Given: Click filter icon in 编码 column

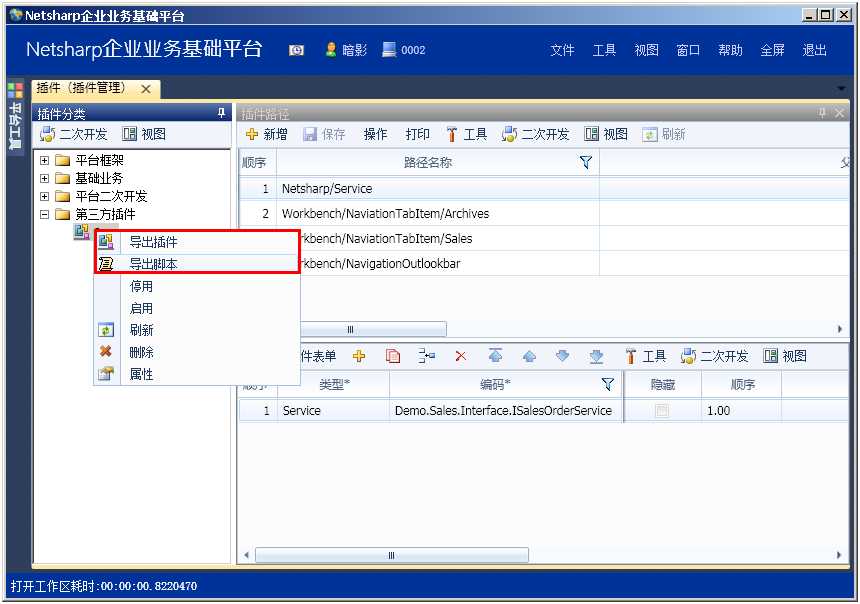Looking at the screenshot, I should [x=607, y=385].
